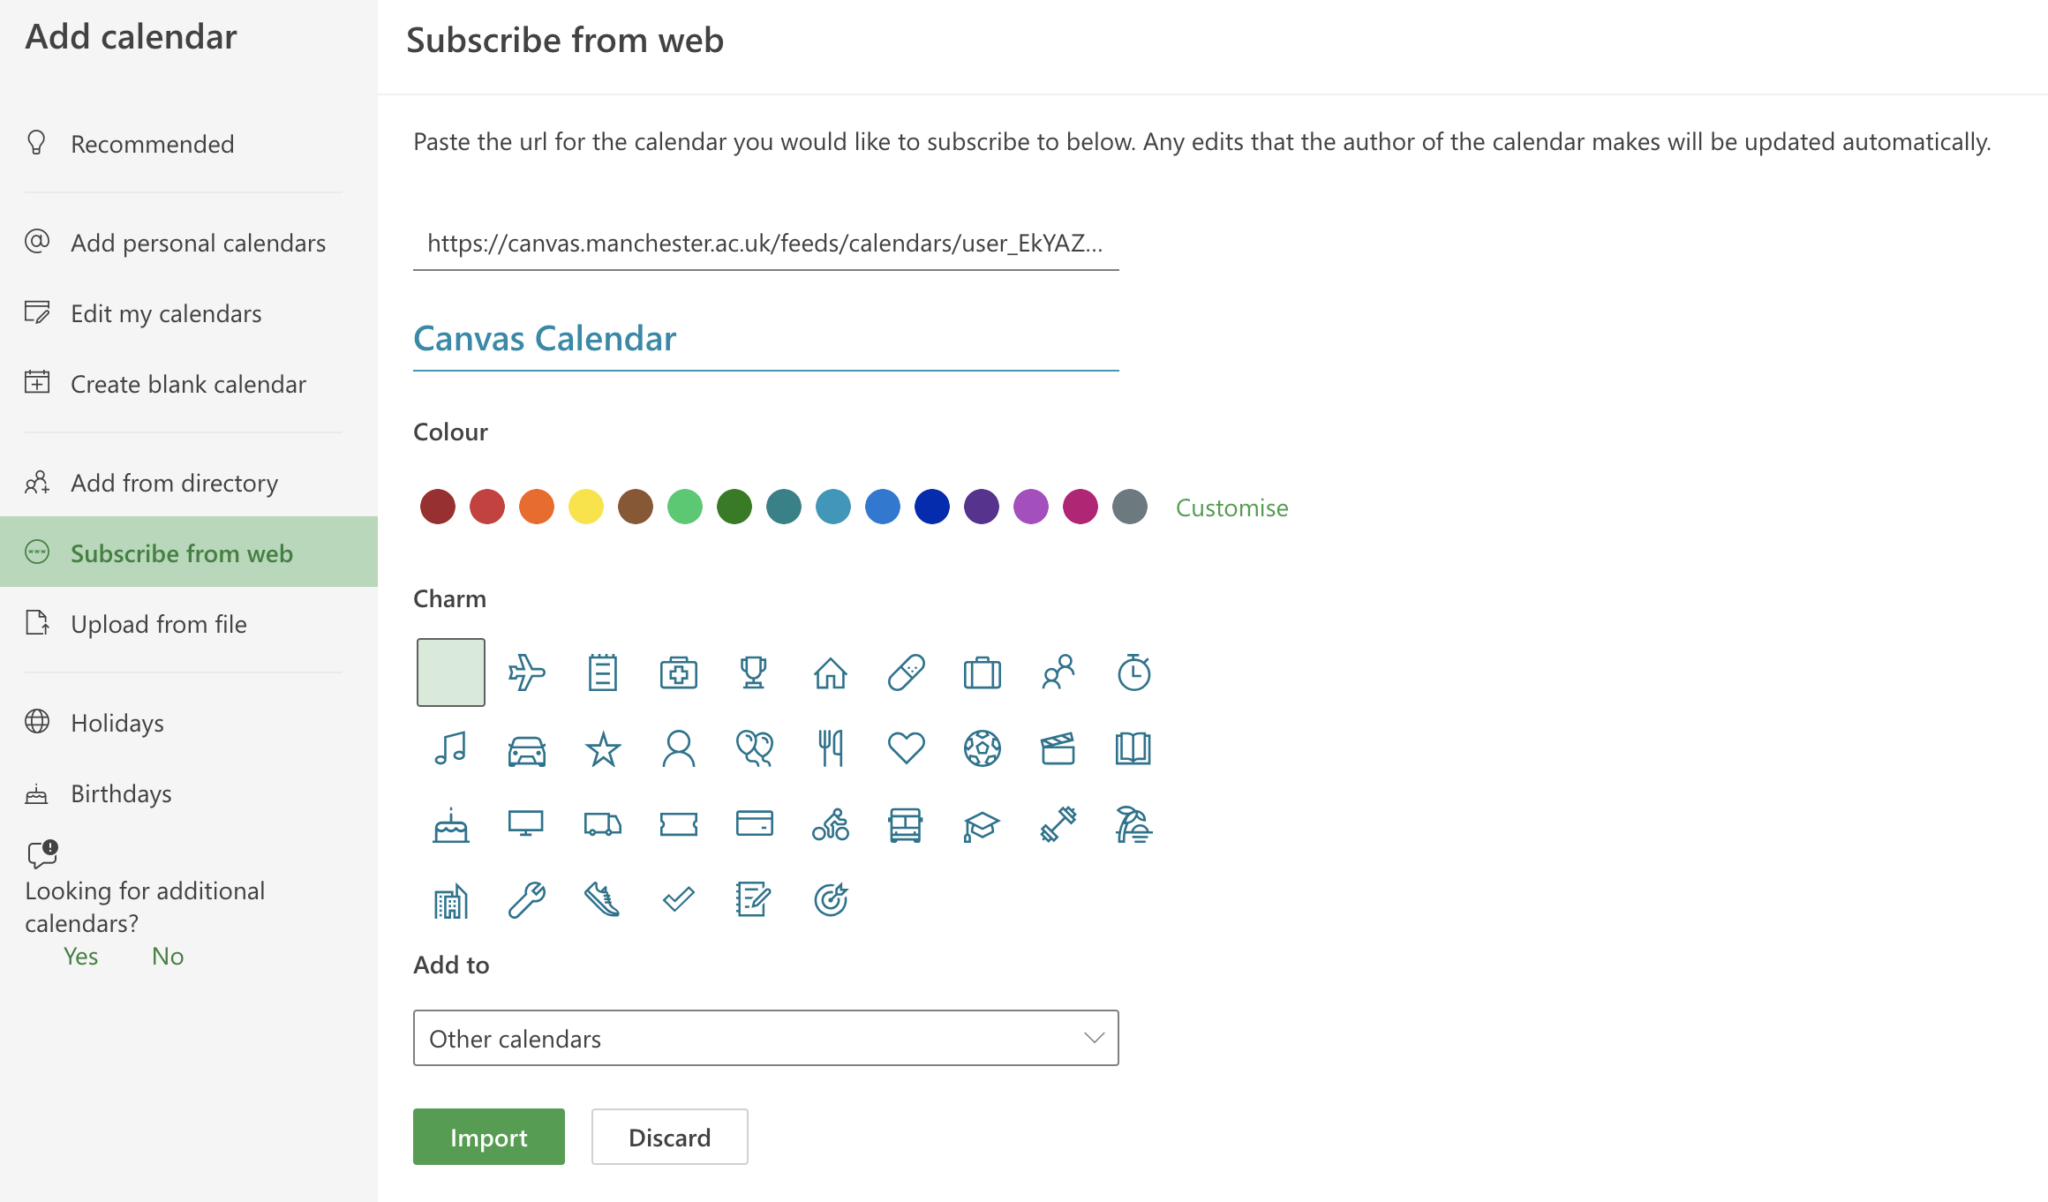Select the airplane charm icon

point(527,672)
